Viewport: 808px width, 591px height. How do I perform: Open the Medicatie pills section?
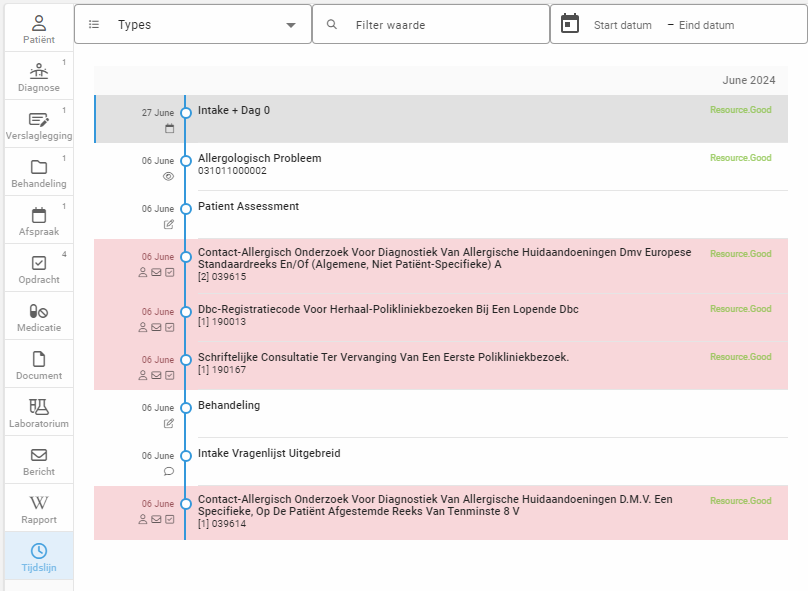click(38, 316)
